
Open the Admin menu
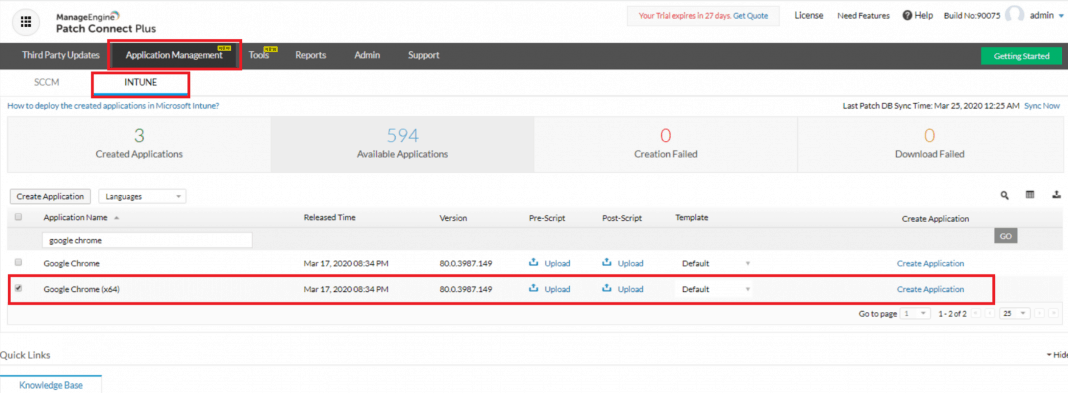pyautogui.click(x=367, y=55)
